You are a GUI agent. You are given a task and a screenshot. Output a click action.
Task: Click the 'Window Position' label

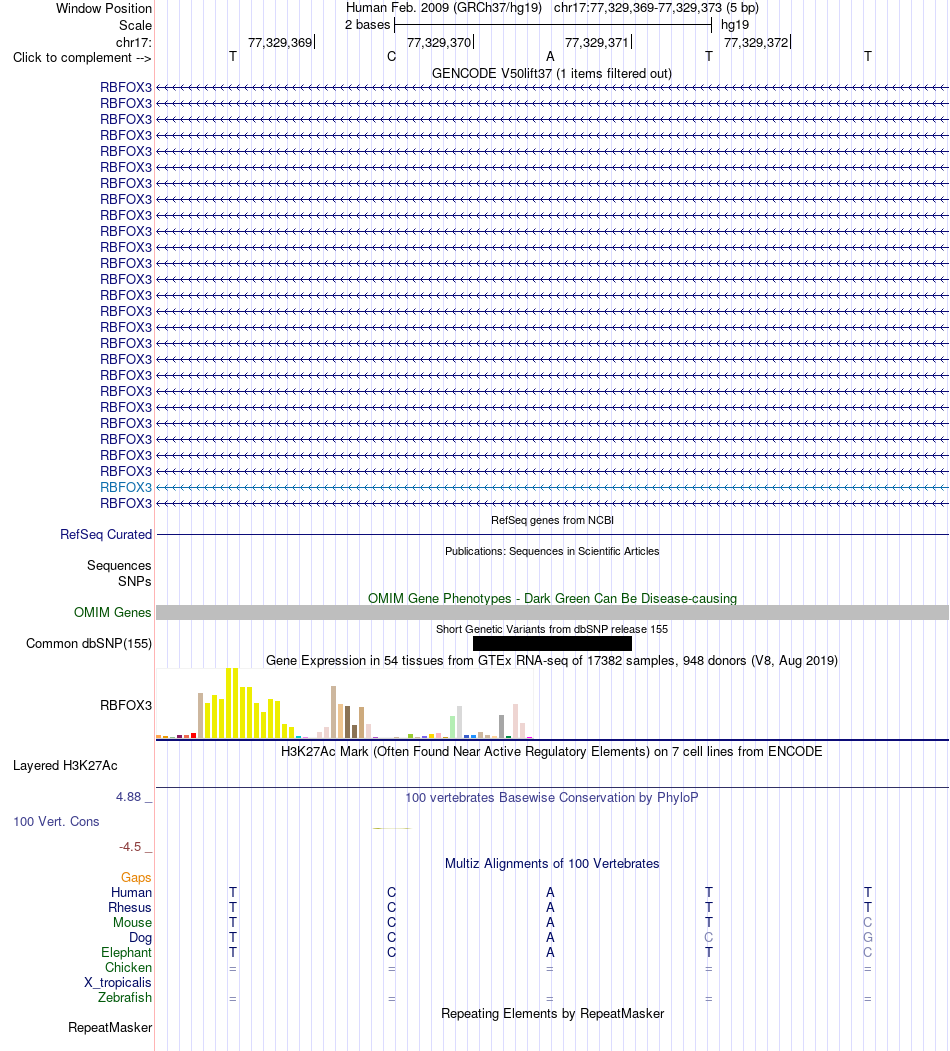(104, 8)
